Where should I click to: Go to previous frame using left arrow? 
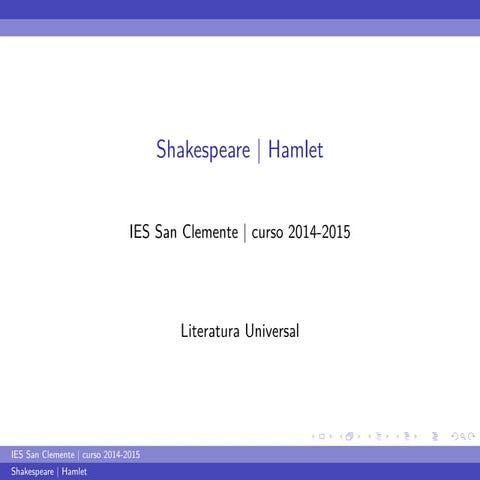(x=341, y=436)
